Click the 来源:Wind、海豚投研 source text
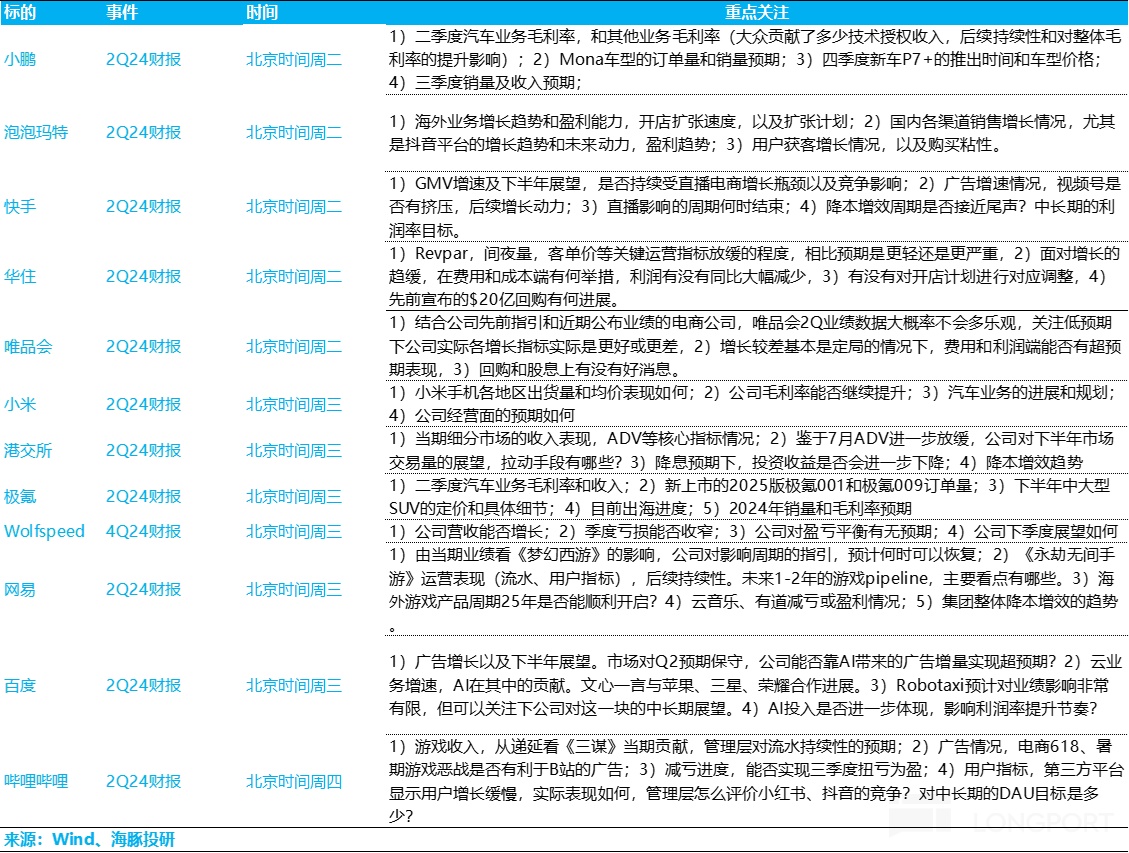This screenshot has height=853, width=1129. coord(90,839)
